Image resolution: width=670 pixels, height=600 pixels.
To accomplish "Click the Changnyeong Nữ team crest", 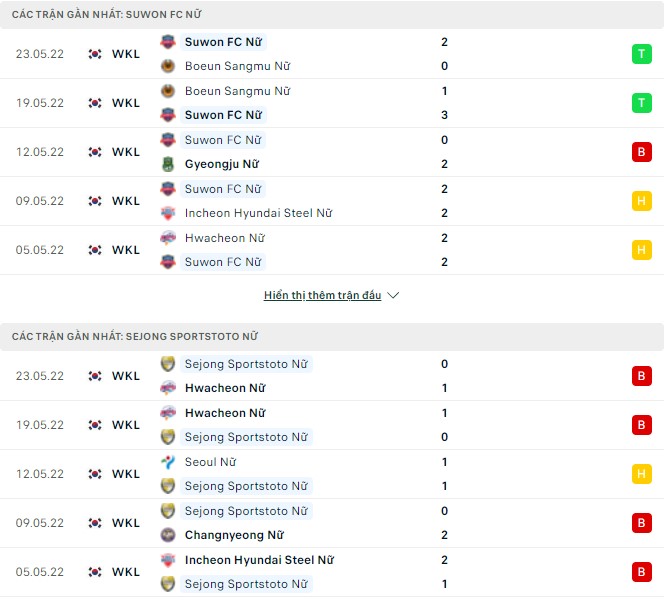I will [x=168, y=535].
